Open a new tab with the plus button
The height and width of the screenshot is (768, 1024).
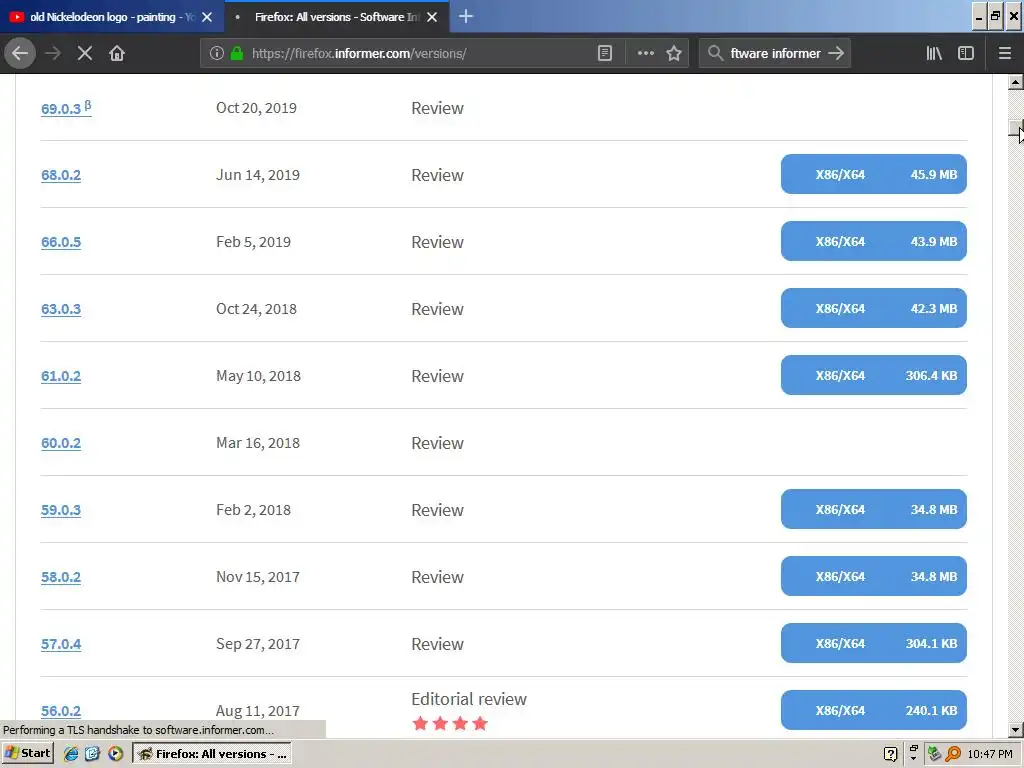pos(466,16)
